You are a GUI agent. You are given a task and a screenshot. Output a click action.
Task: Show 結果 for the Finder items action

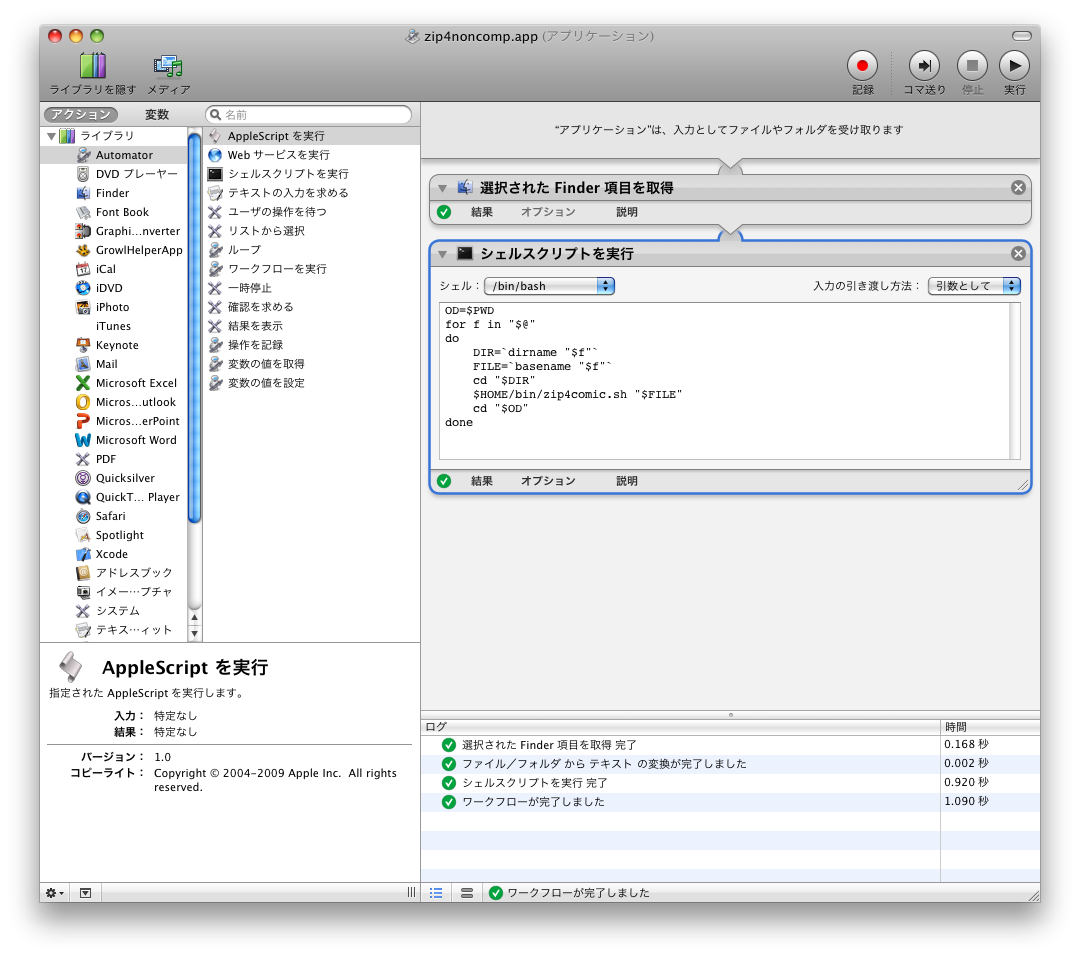(481, 212)
